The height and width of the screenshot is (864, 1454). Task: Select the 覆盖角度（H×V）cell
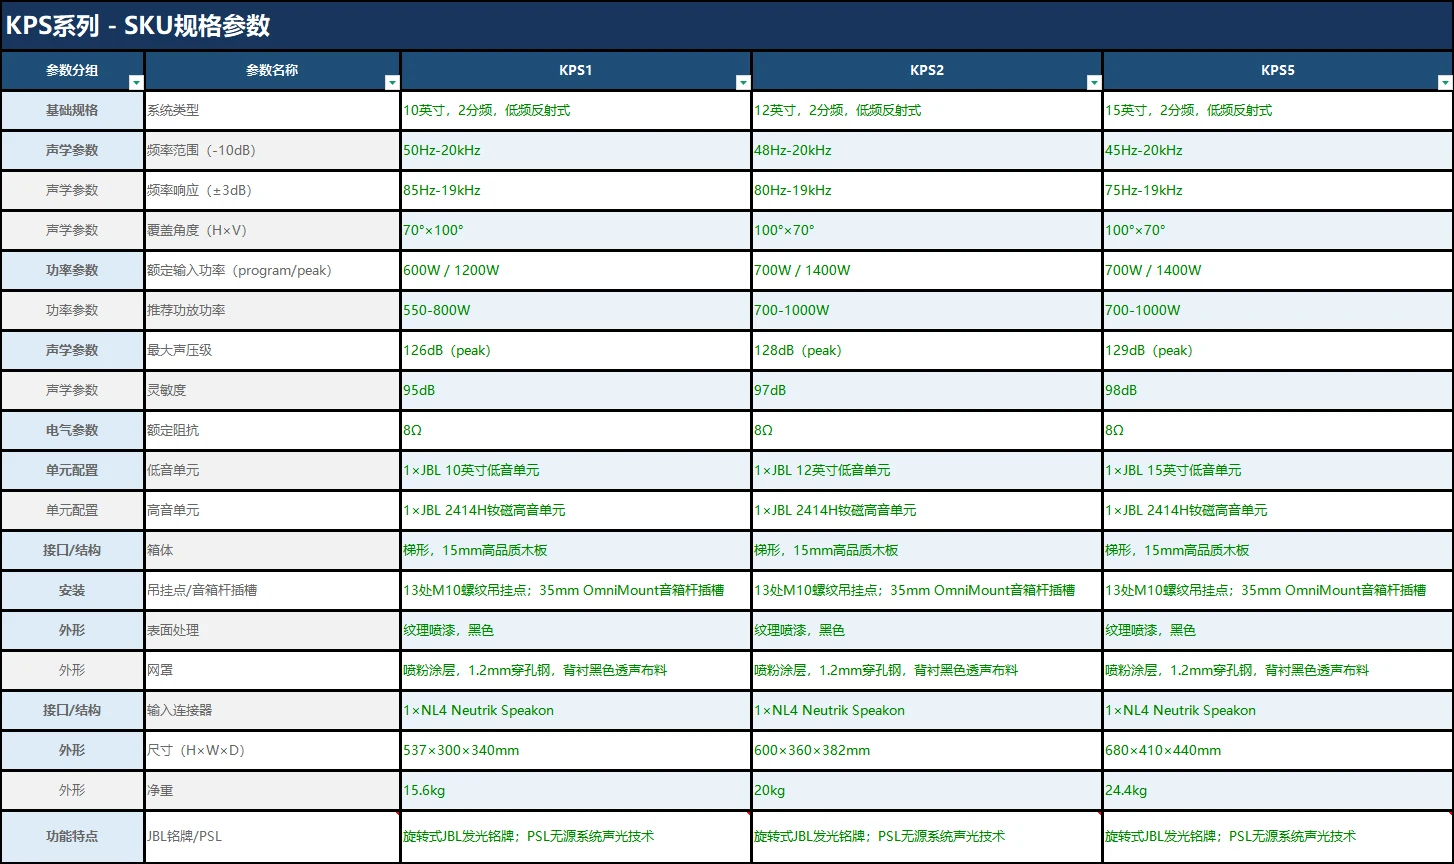click(x=273, y=231)
